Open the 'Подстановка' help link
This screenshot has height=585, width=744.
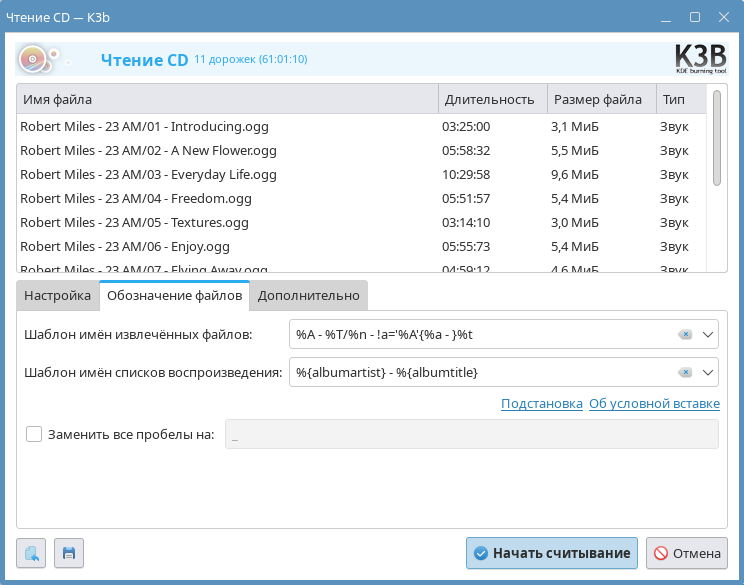pos(541,404)
